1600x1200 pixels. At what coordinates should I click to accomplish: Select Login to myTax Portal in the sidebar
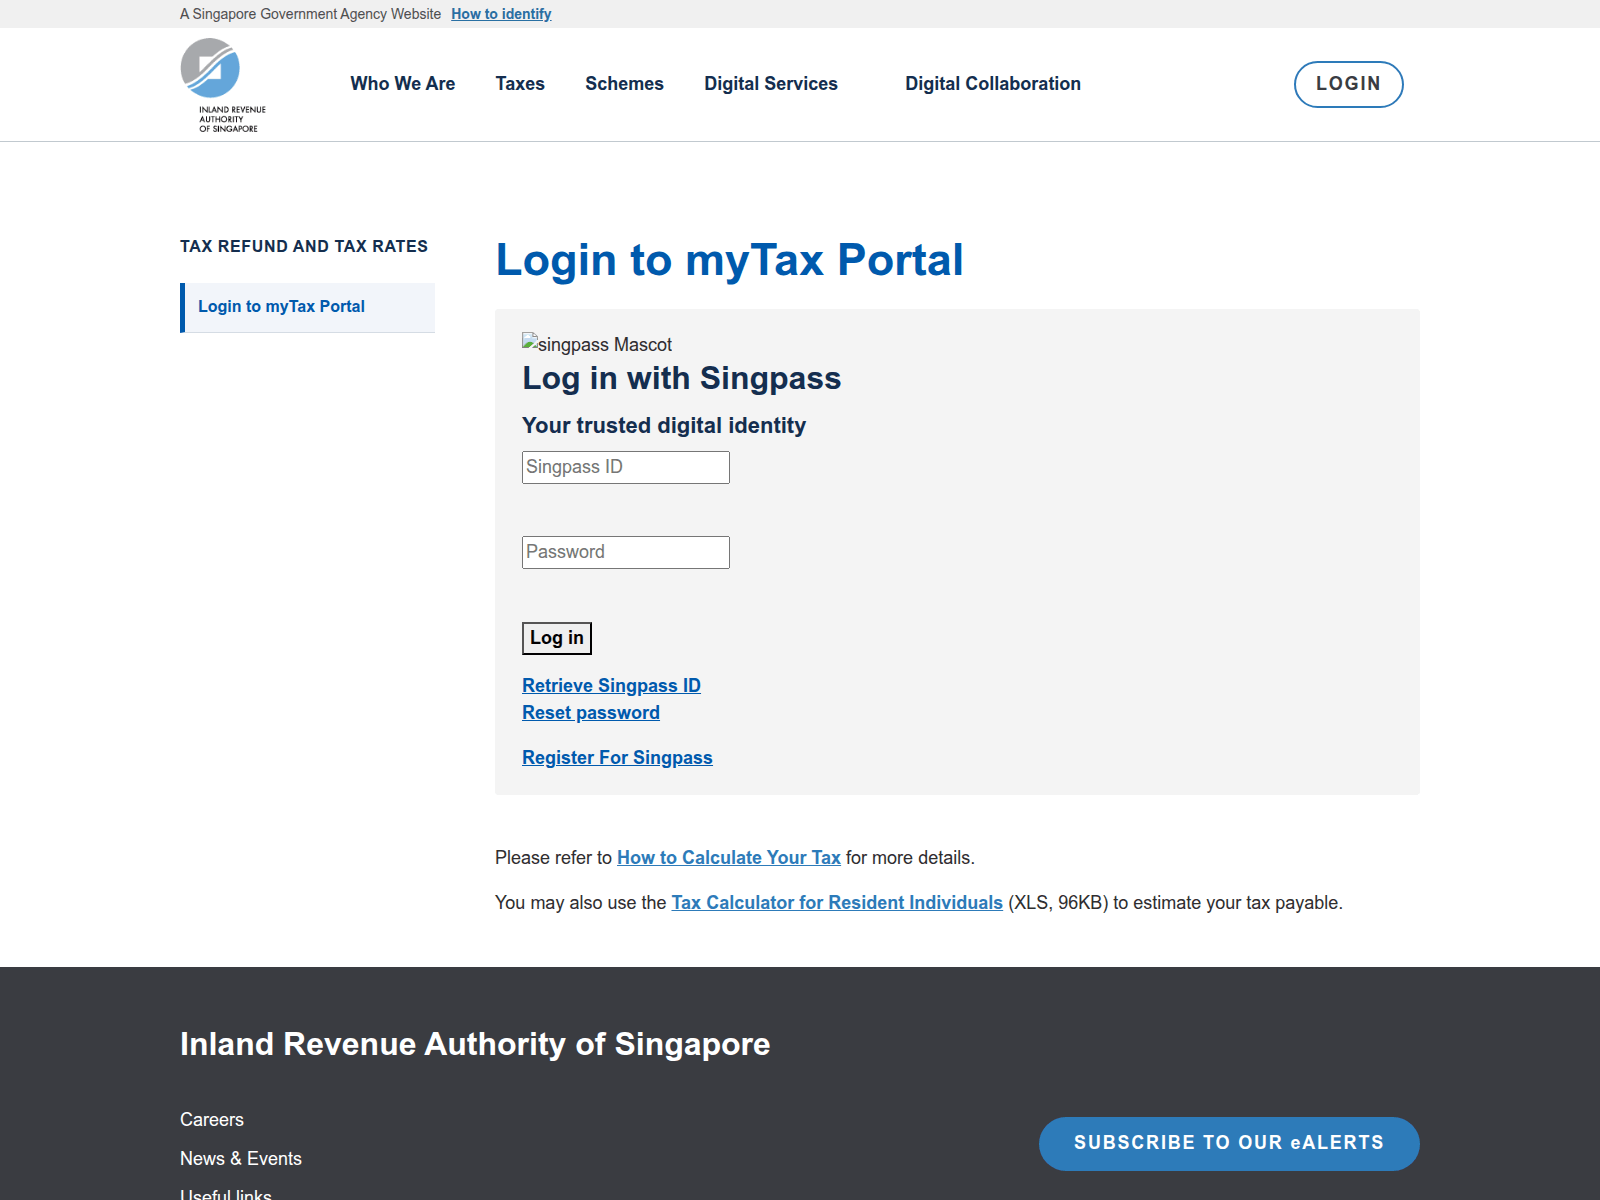click(x=308, y=307)
